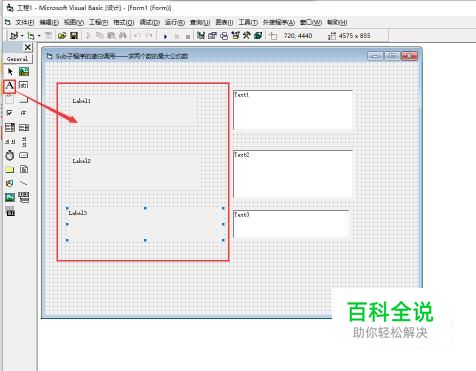
Task: Select the Line control tool
Action: [24, 183]
